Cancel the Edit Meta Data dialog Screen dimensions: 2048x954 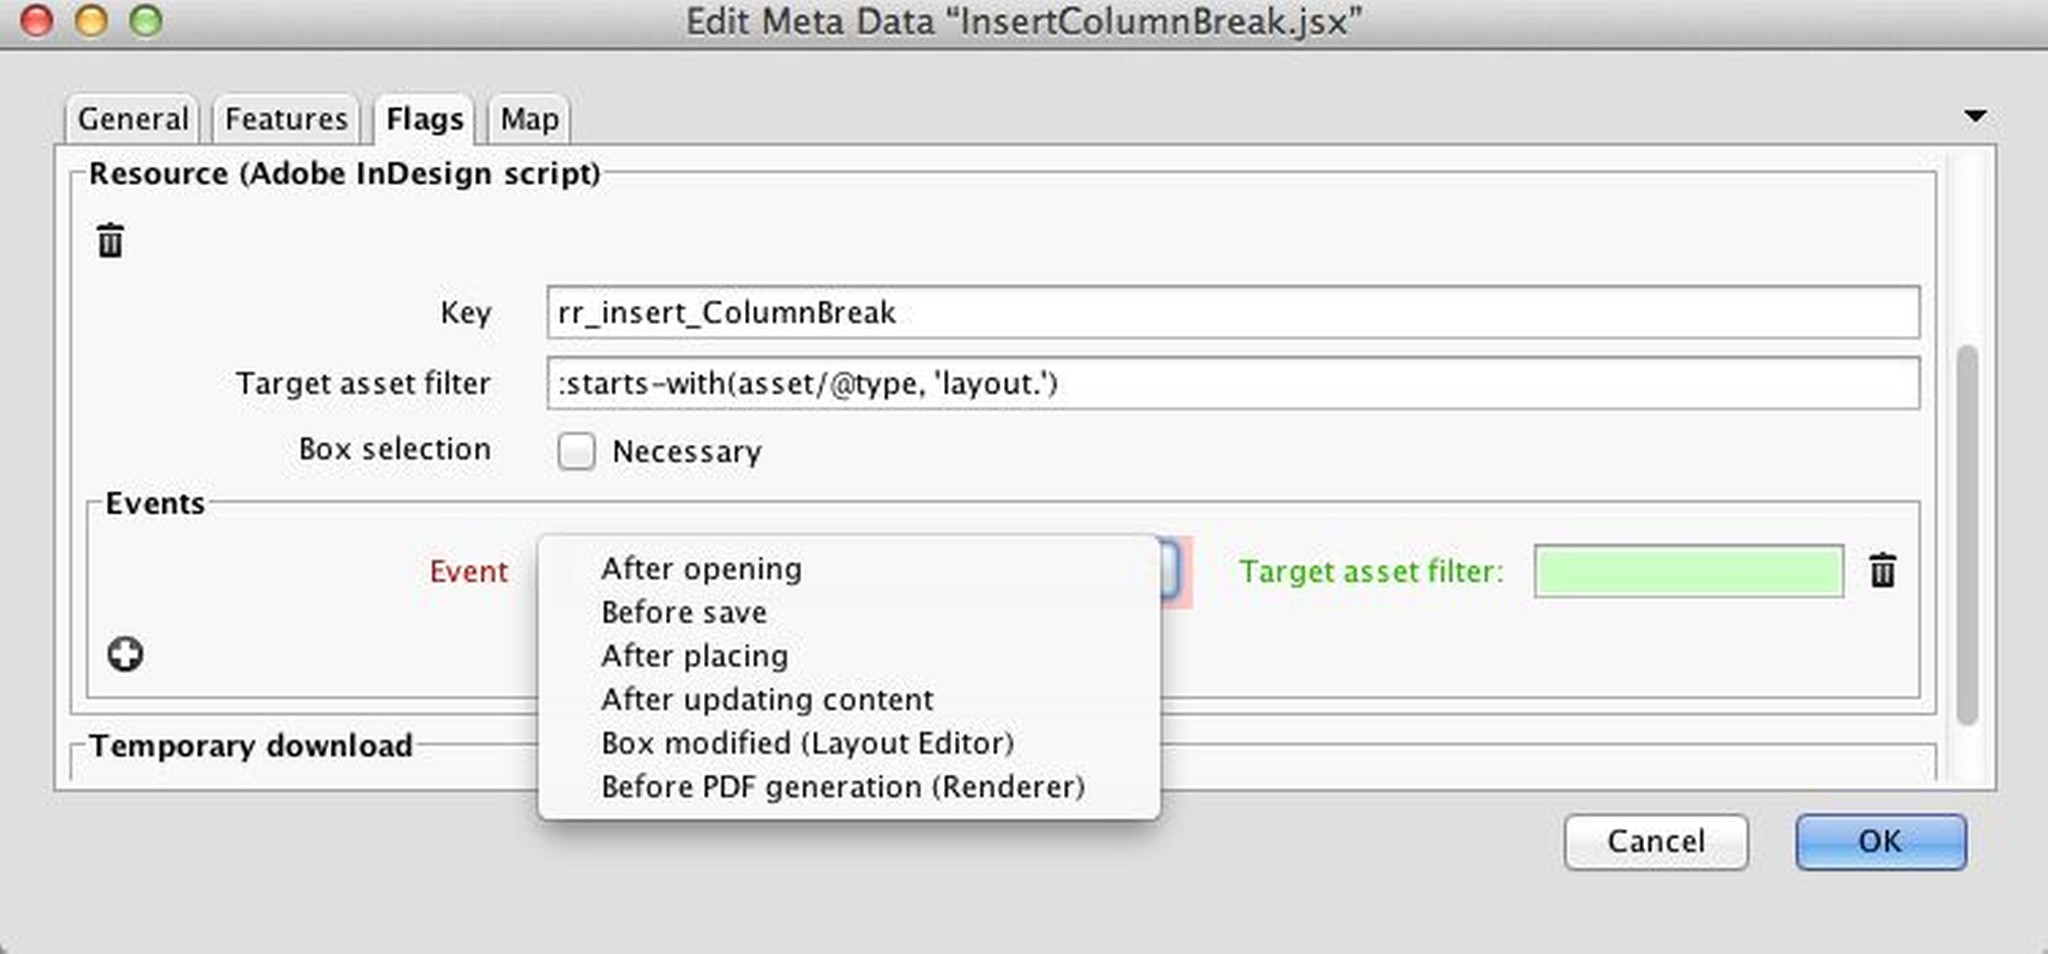coord(1656,841)
